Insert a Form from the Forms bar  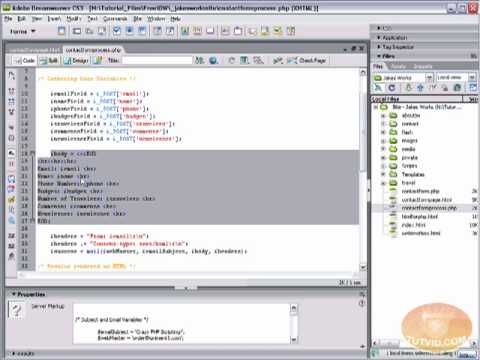click(x=62, y=31)
